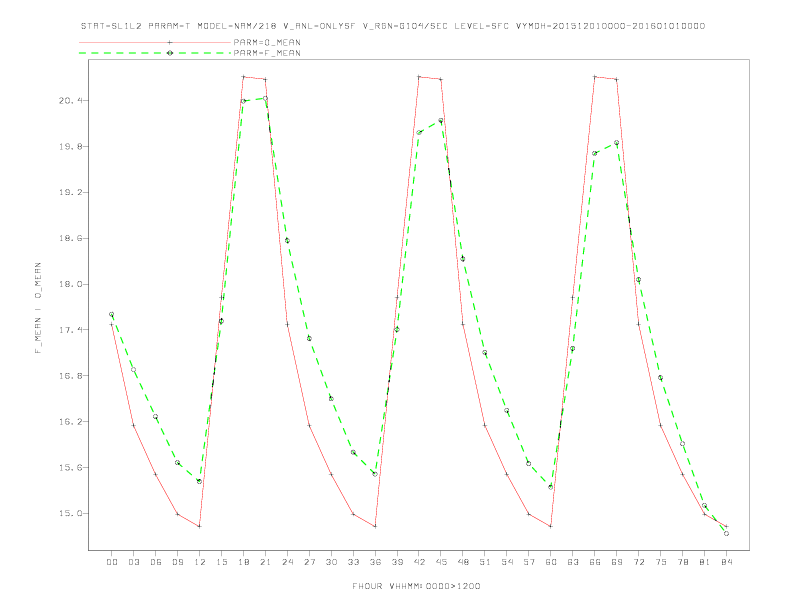Click x-axis tick label 03

[x=133, y=562]
